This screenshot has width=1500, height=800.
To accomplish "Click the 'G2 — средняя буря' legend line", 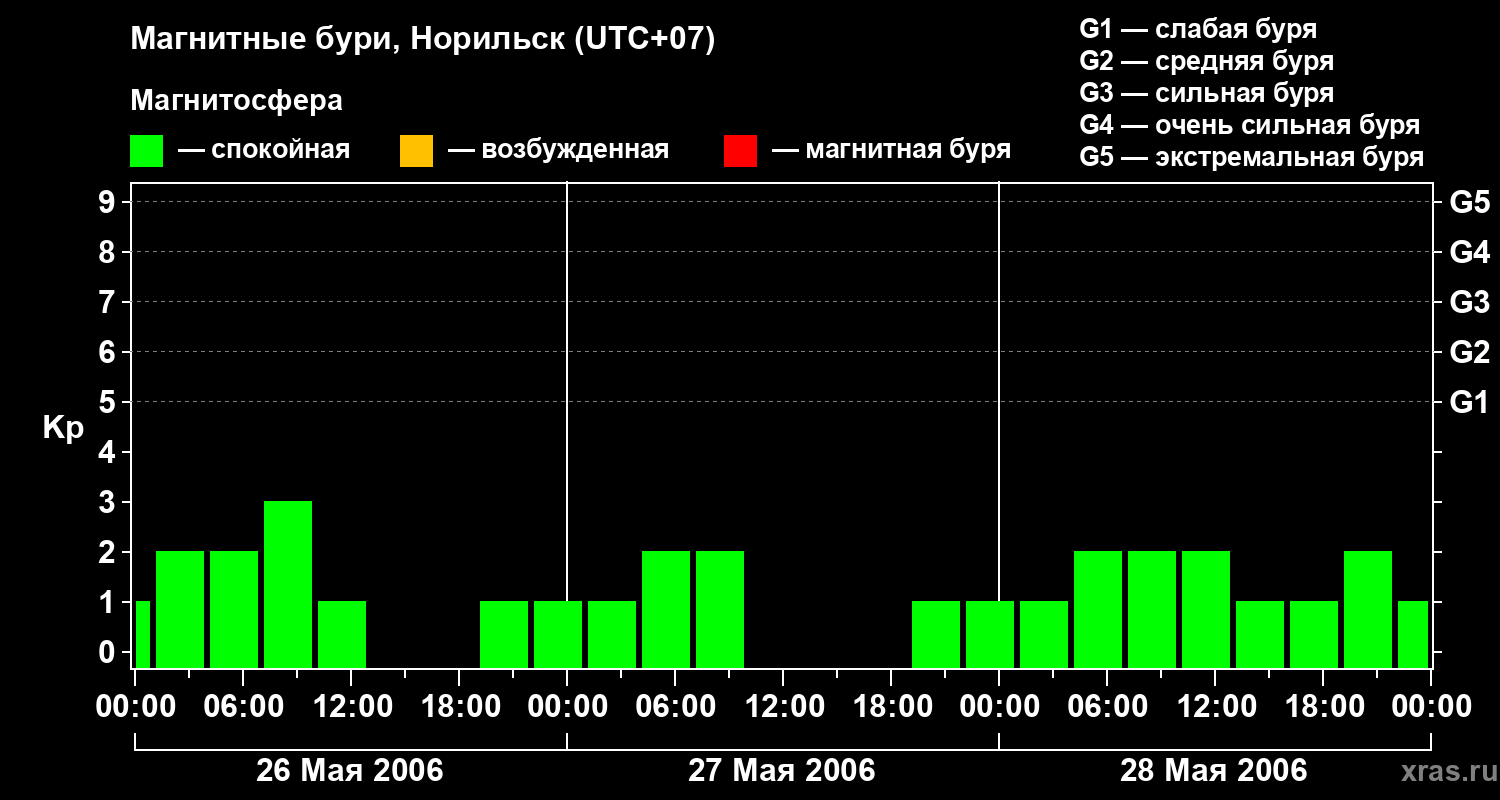I will (x=1207, y=61).
